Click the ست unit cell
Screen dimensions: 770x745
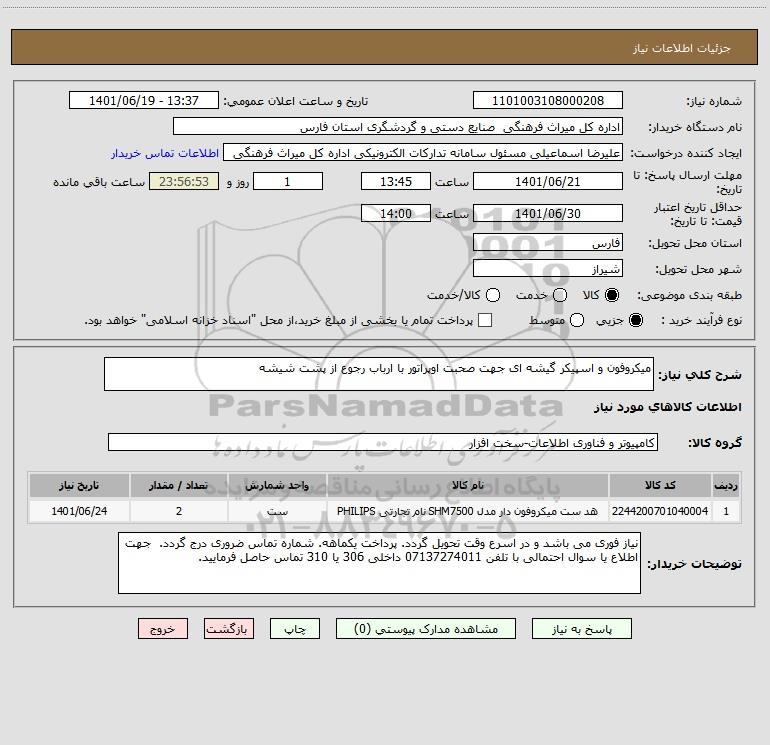[277, 511]
